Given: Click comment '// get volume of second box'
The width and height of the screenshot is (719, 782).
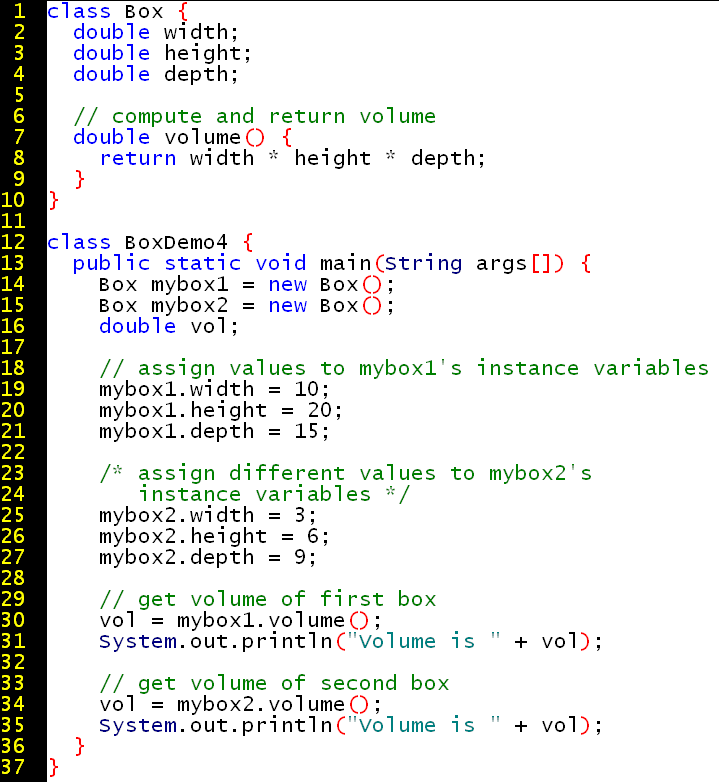Looking at the screenshot, I should pos(274,684).
